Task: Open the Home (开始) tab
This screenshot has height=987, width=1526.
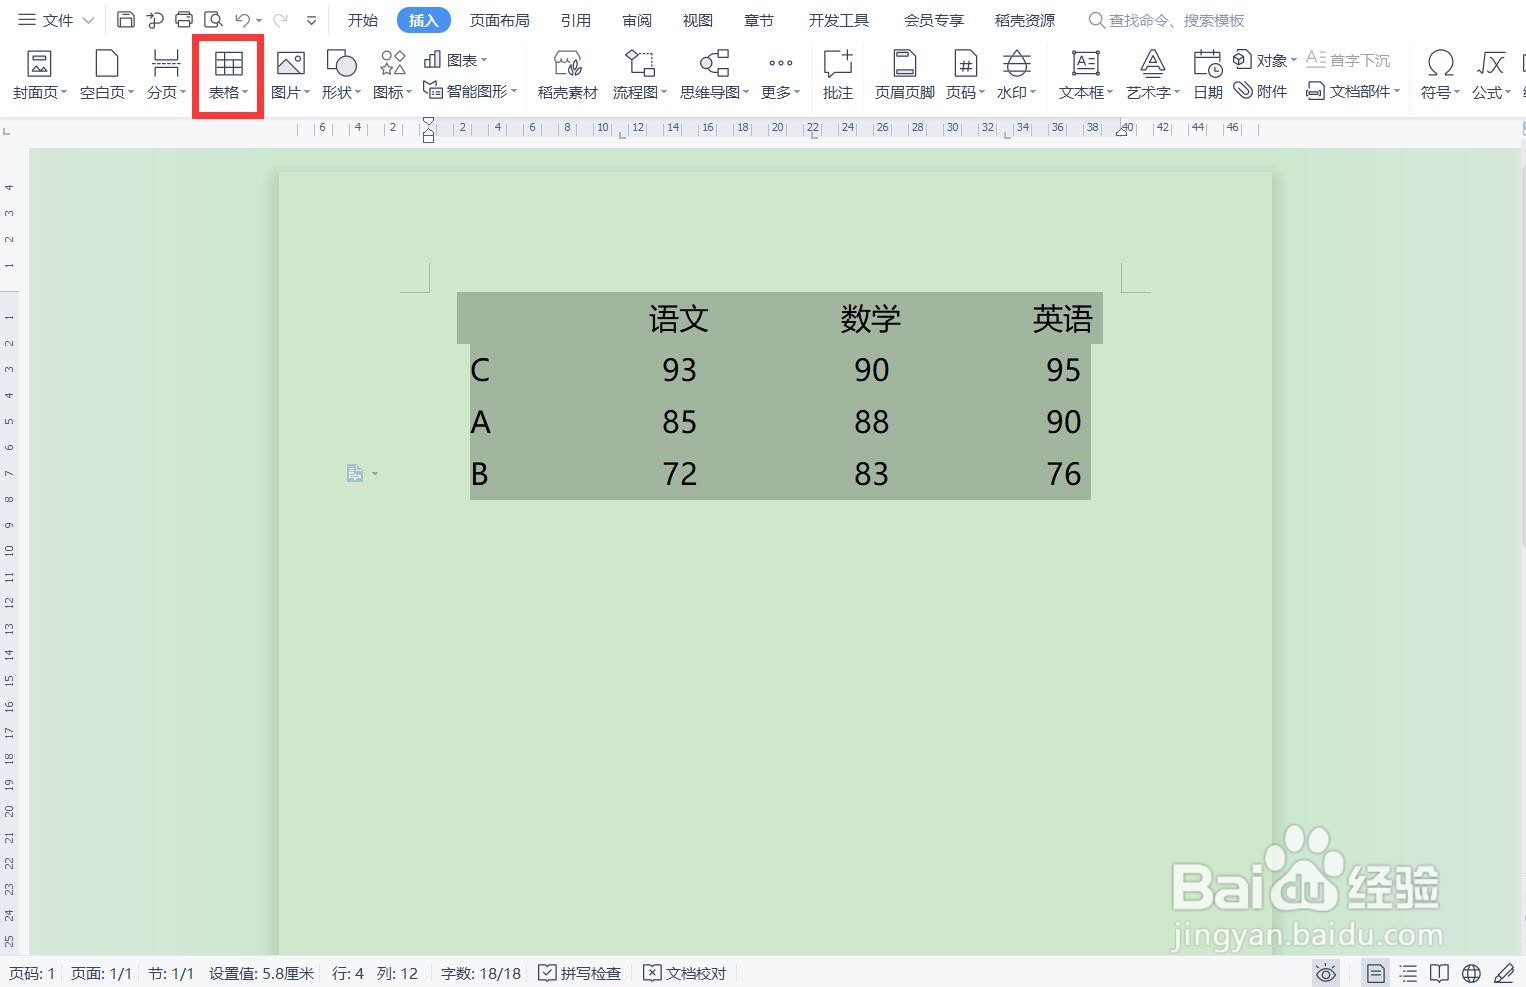Action: (363, 20)
